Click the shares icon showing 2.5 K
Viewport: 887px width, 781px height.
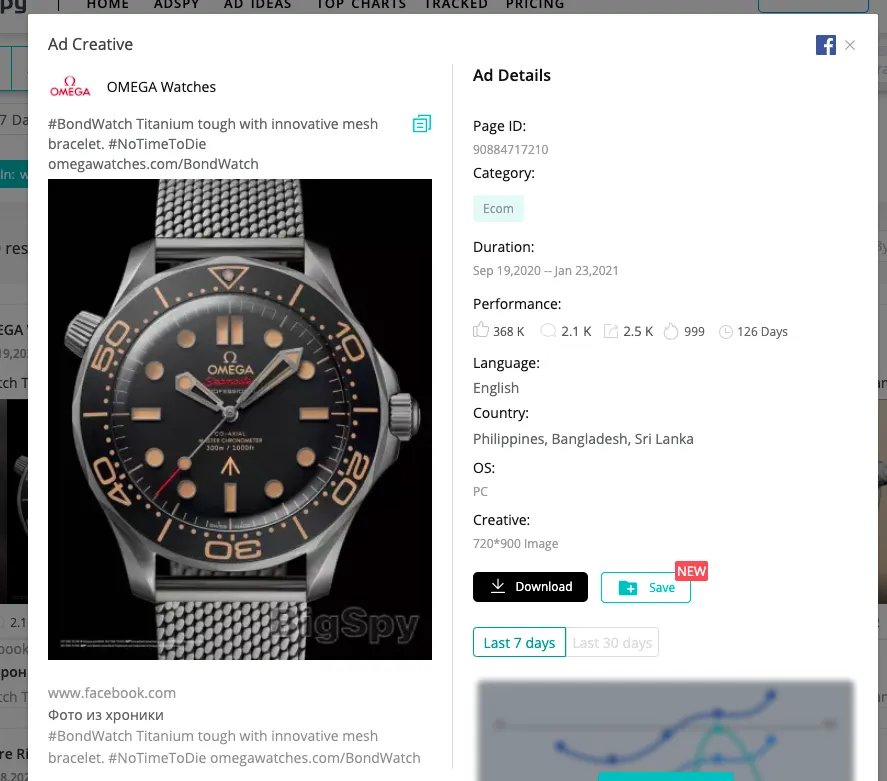(x=610, y=330)
